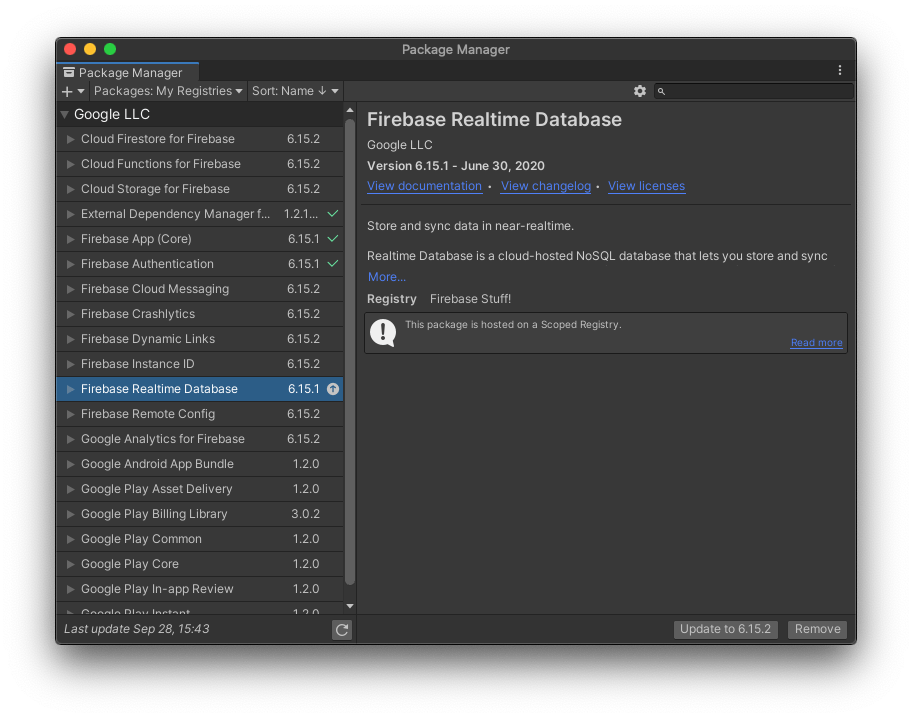Remove the Firebase Realtime Database package
This screenshot has height=718, width=912.
coord(817,630)
